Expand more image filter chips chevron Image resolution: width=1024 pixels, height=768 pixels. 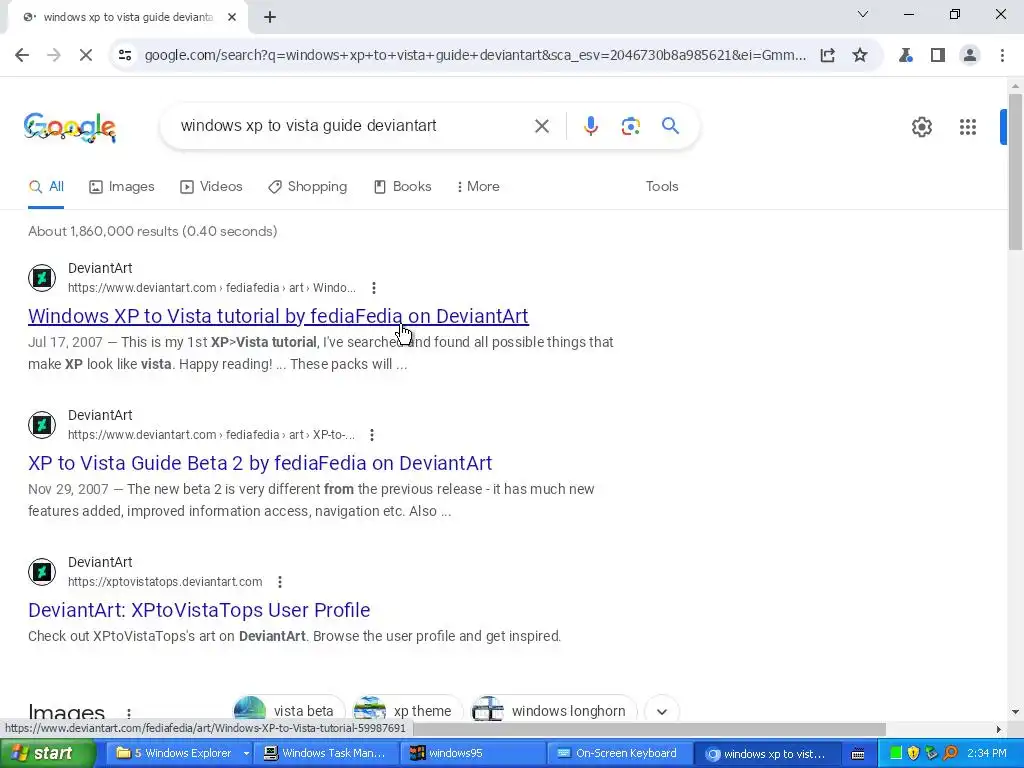pos(662,711)
